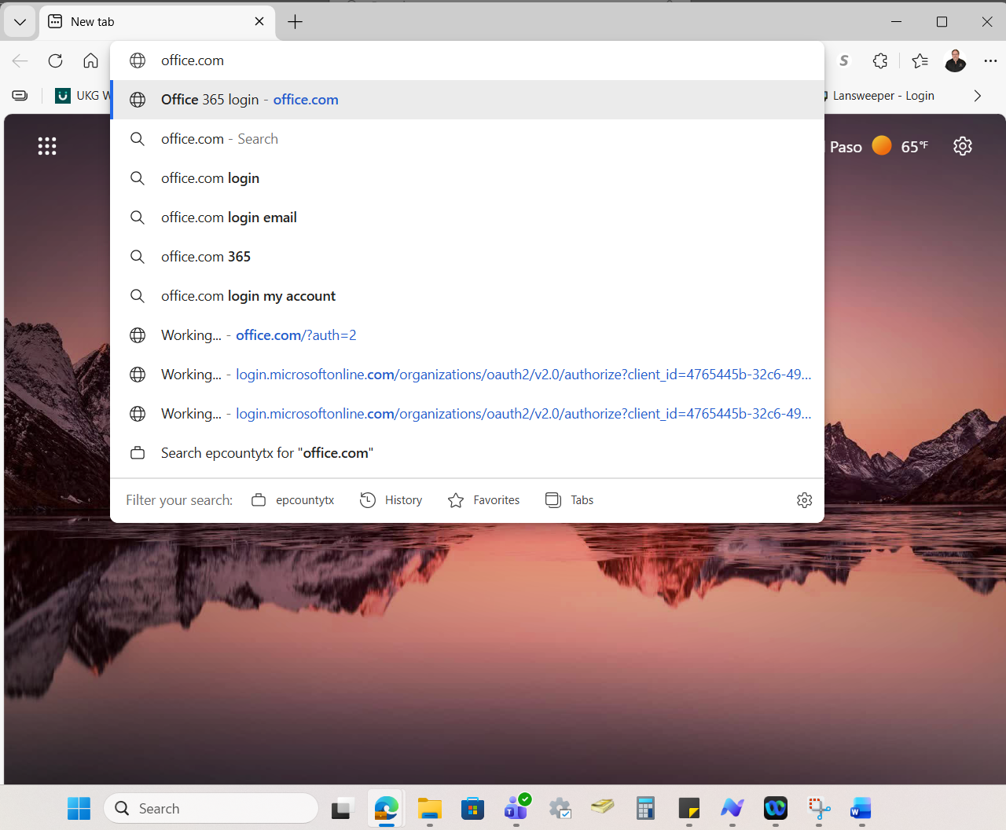The height and width of the screenshot is (830, 1006).
Task: Open Microsoft Word from taskbar
Action: (x=860, y=808)
